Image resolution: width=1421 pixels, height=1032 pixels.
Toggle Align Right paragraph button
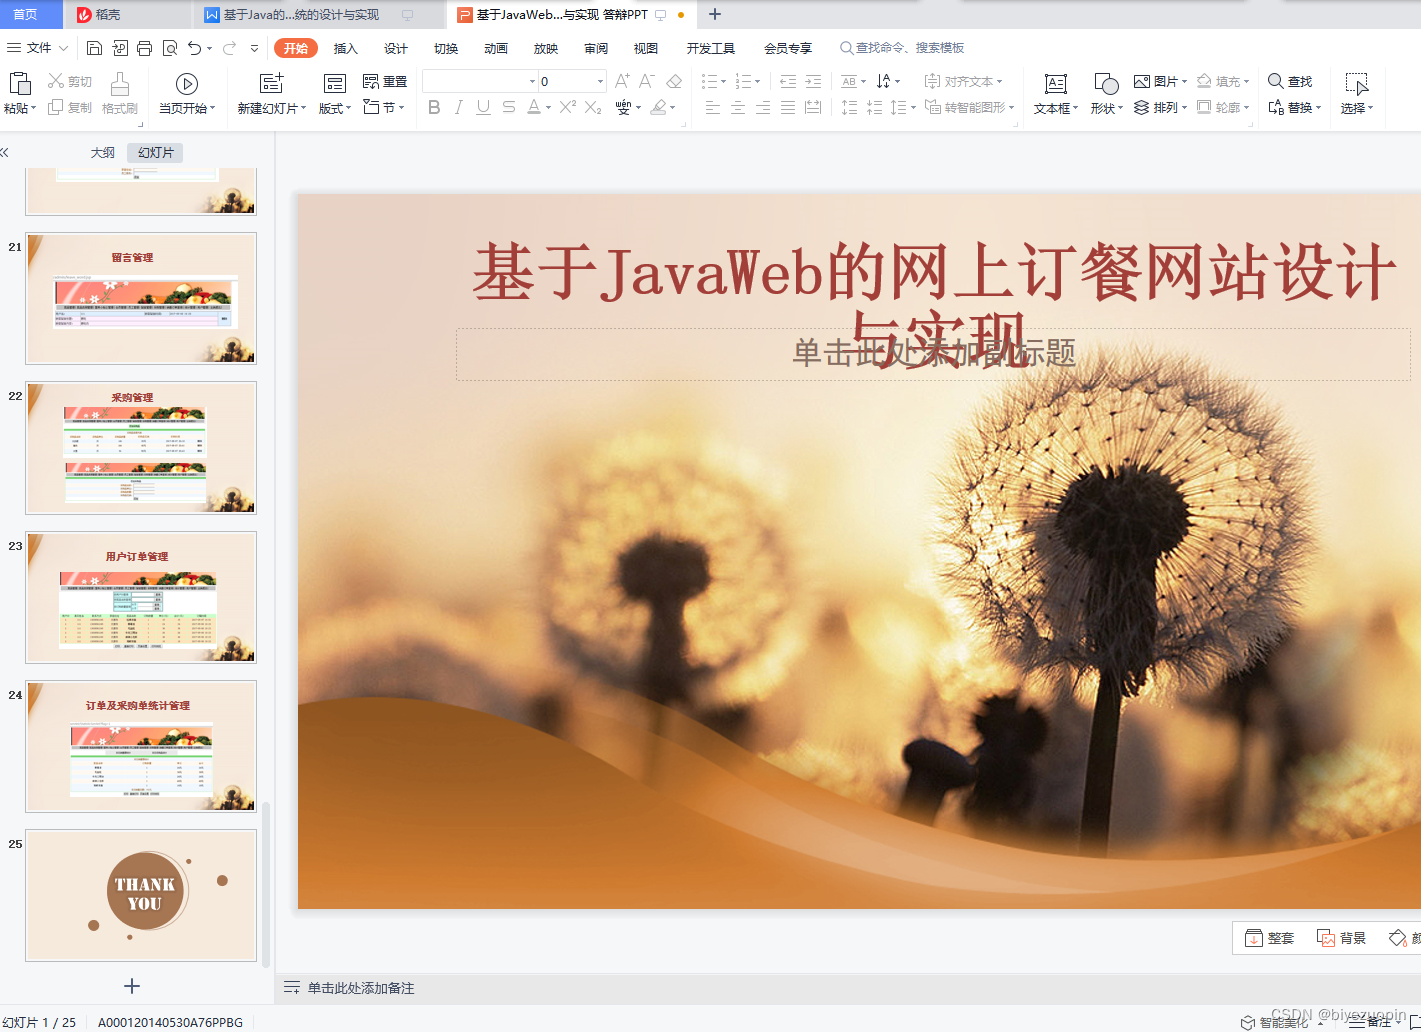click(x=763, y=107)
